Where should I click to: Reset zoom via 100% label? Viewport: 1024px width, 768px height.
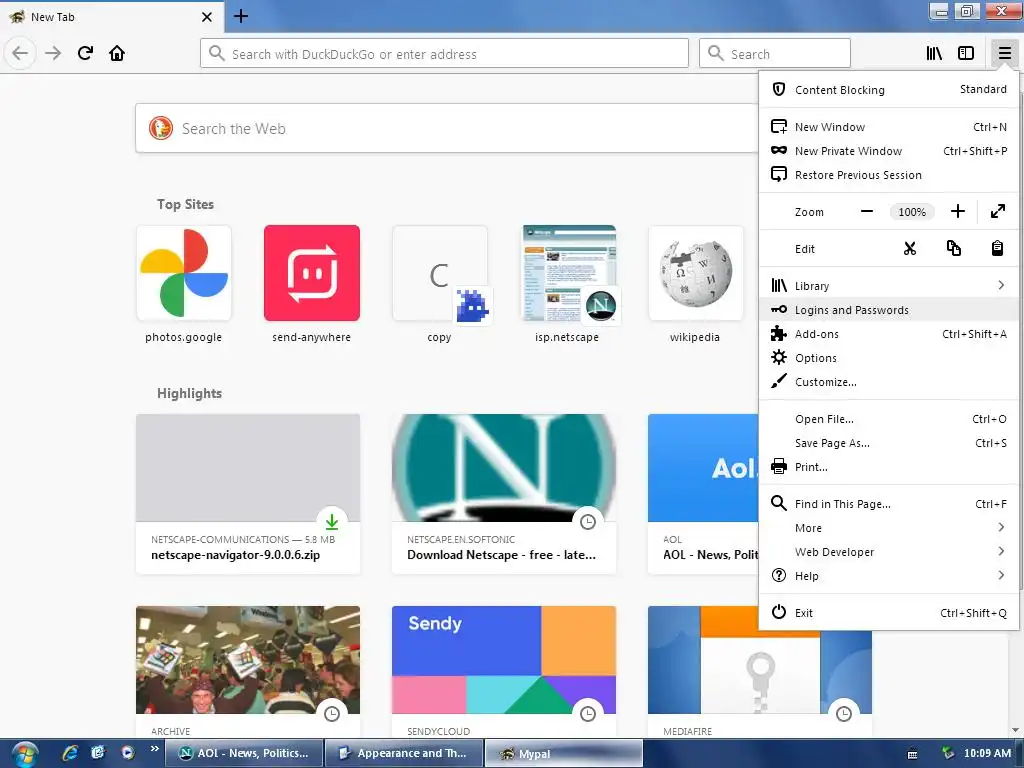(912, 212)
